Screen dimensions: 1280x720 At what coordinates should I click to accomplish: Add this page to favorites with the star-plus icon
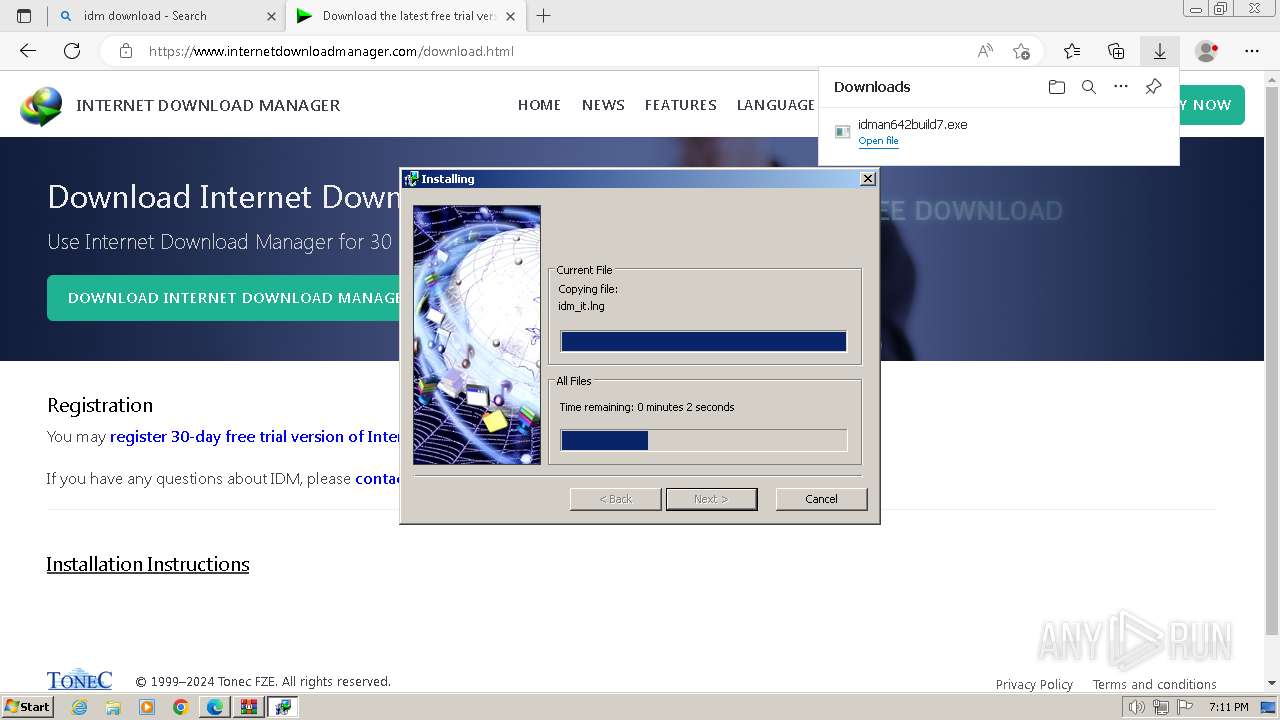tap(1021, 51)
